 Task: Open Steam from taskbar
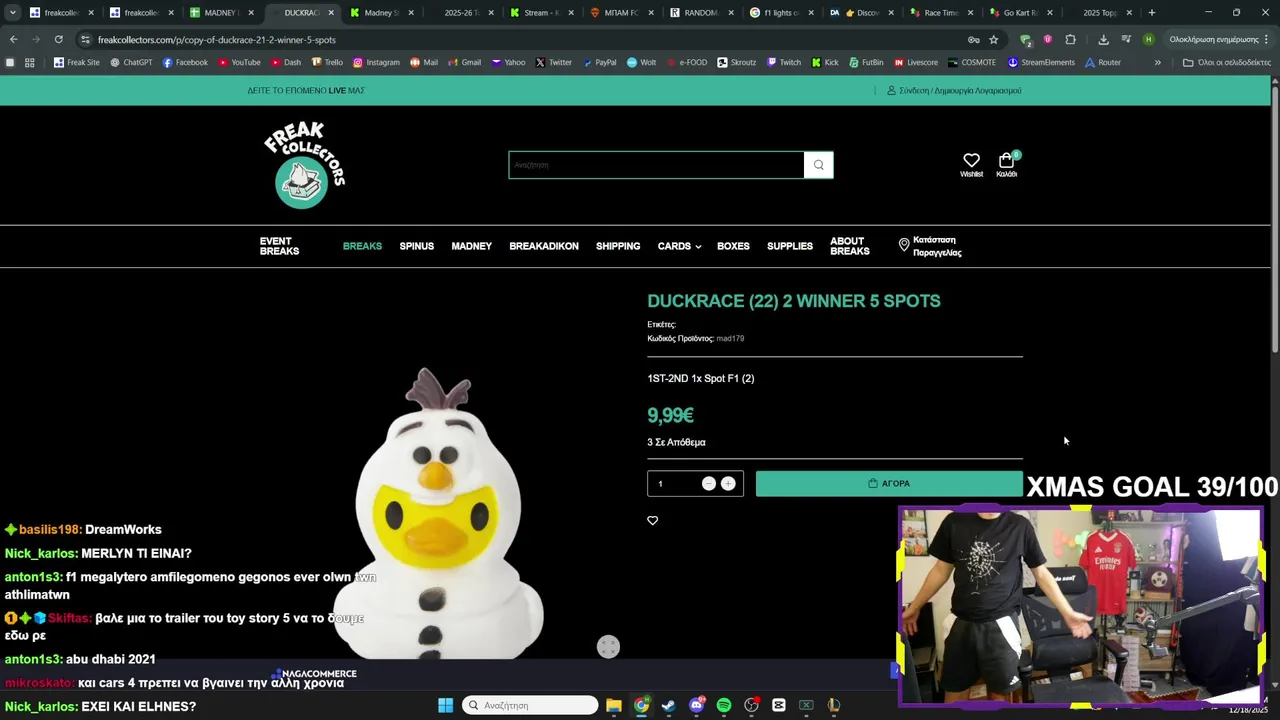(x=668, y=705)
